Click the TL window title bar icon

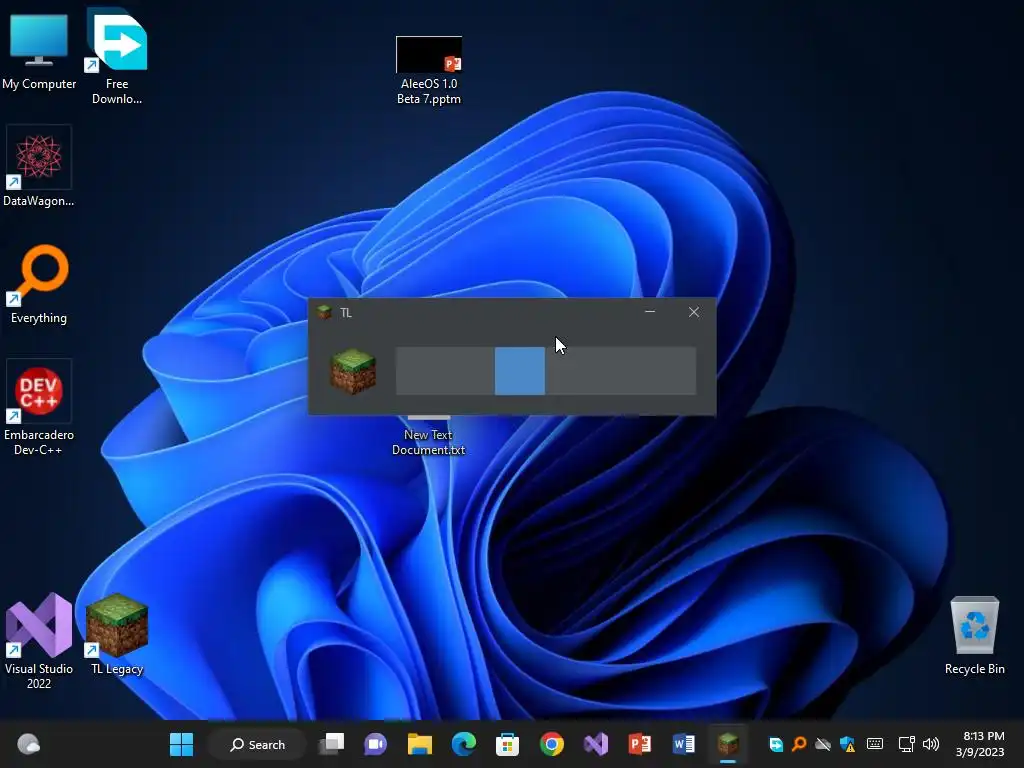[x=324, y=312]
